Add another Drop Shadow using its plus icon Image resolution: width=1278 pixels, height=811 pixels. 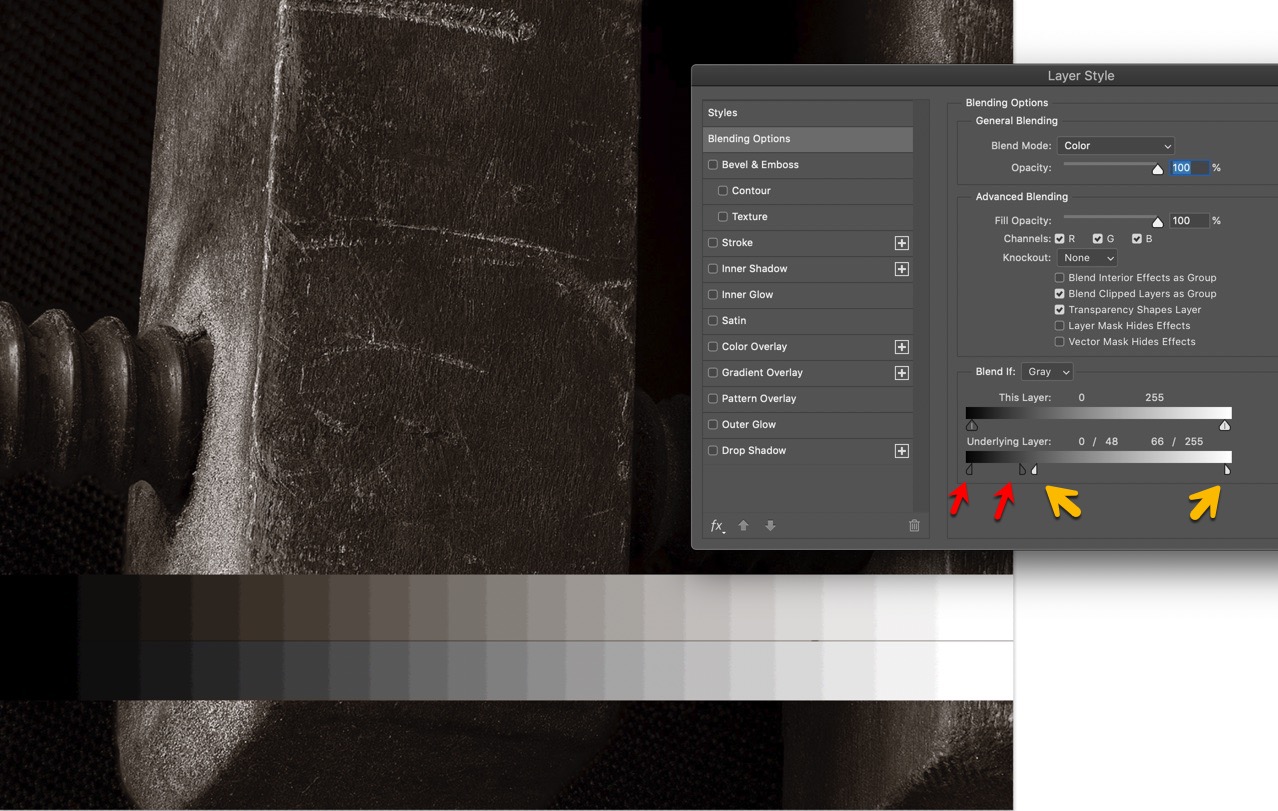(x=901, y=450)
